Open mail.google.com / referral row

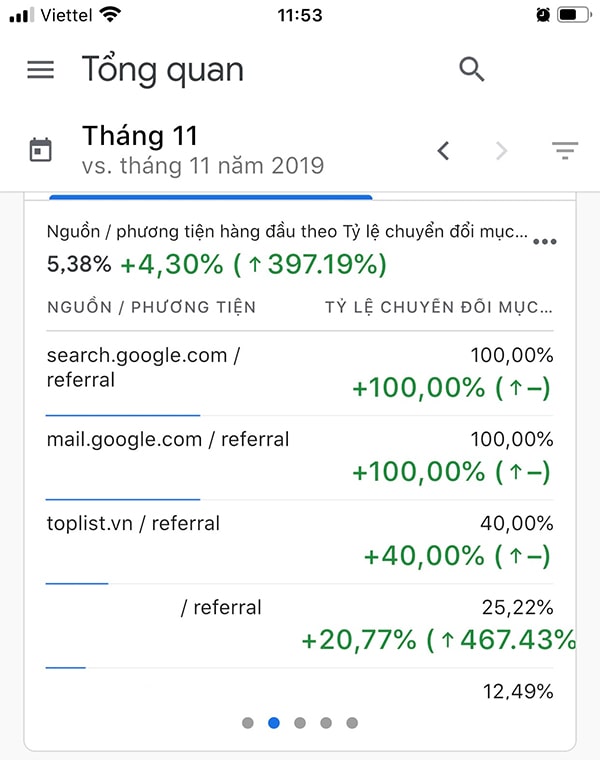point(167,439)
